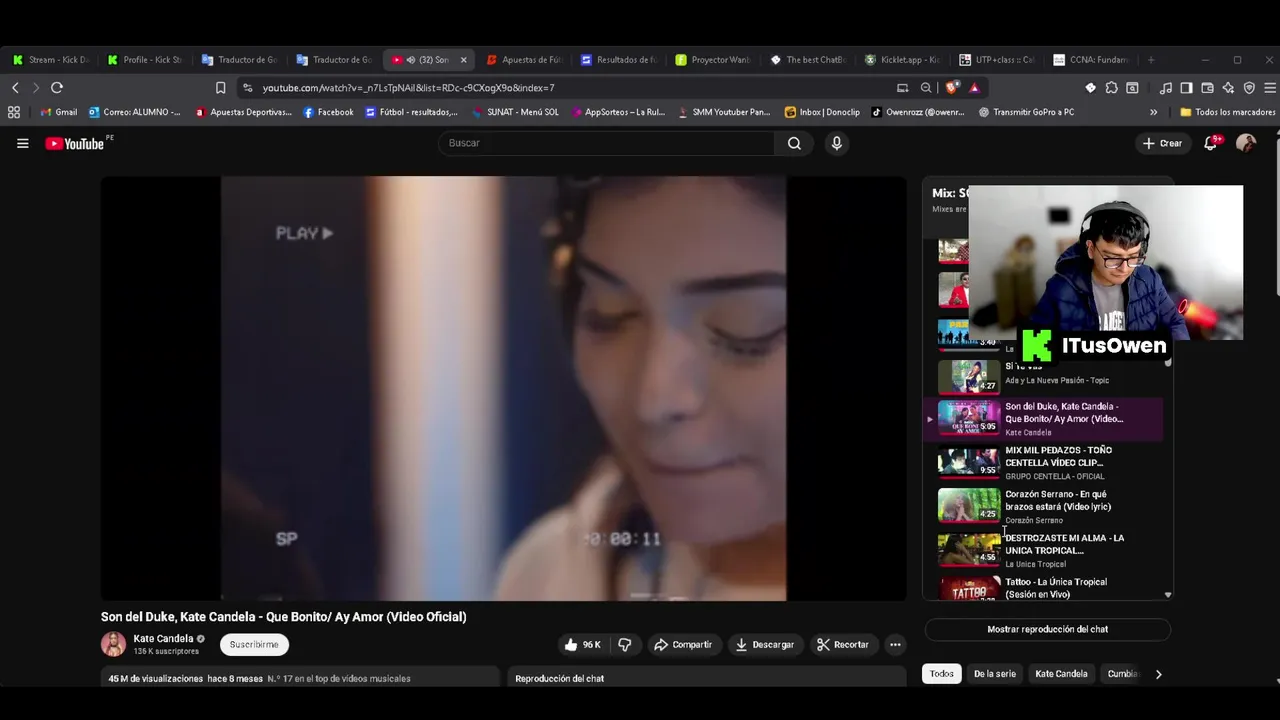The height and width of the screenshot is (720, 1280).
Task: Select the Kate Candela filter chip
Action: coord(1061,674)
